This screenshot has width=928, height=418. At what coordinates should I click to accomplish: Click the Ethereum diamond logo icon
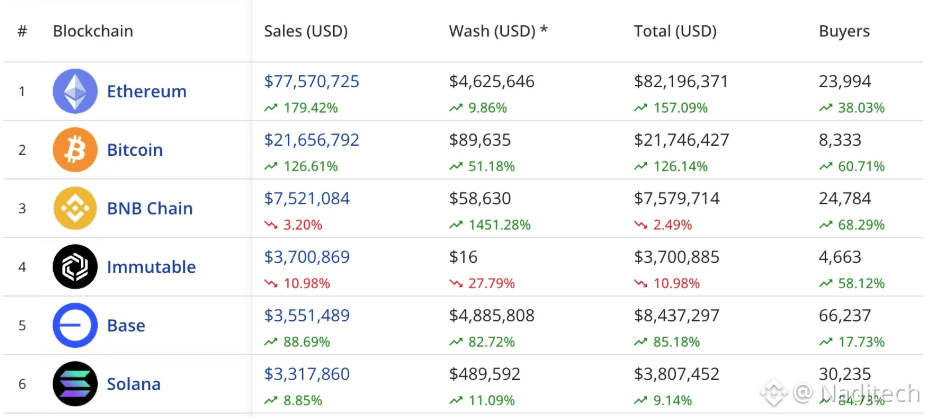tap(75, 91)
